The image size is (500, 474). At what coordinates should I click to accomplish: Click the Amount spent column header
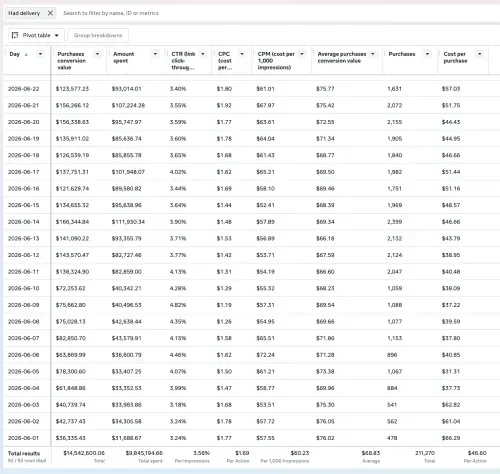pyautogui.click(x=123, y=57)
